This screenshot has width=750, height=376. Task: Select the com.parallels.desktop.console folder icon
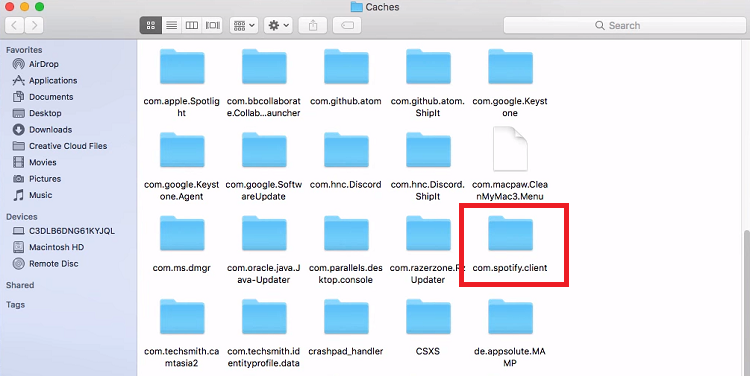pyautogui.click(x=346, y=233)
